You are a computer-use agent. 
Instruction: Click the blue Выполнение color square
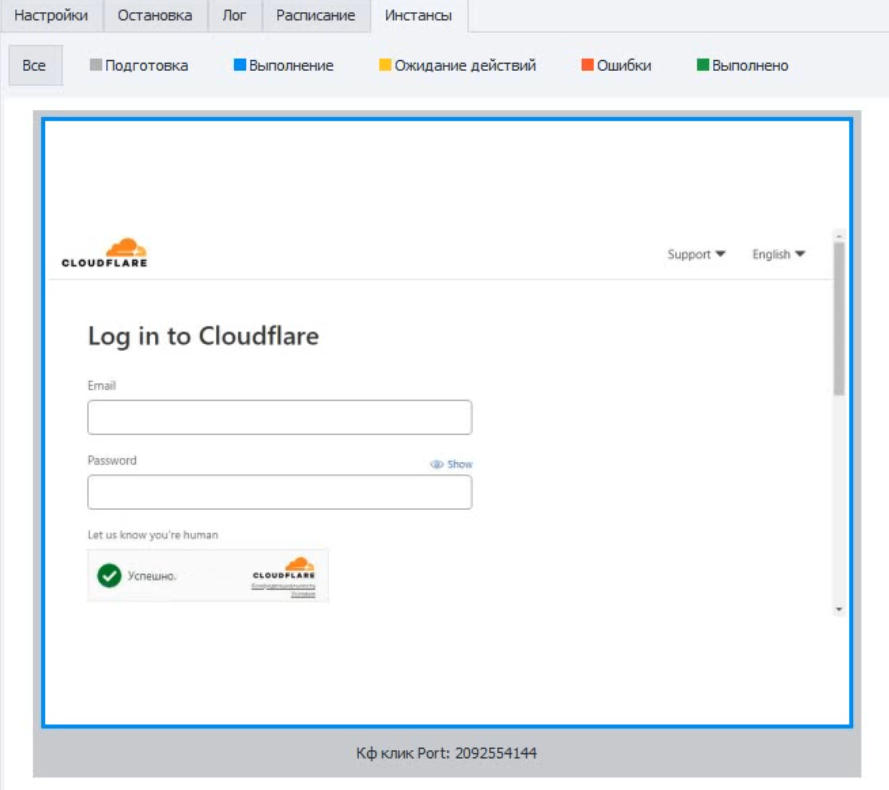pyautogui.click(x=240, y=65)
